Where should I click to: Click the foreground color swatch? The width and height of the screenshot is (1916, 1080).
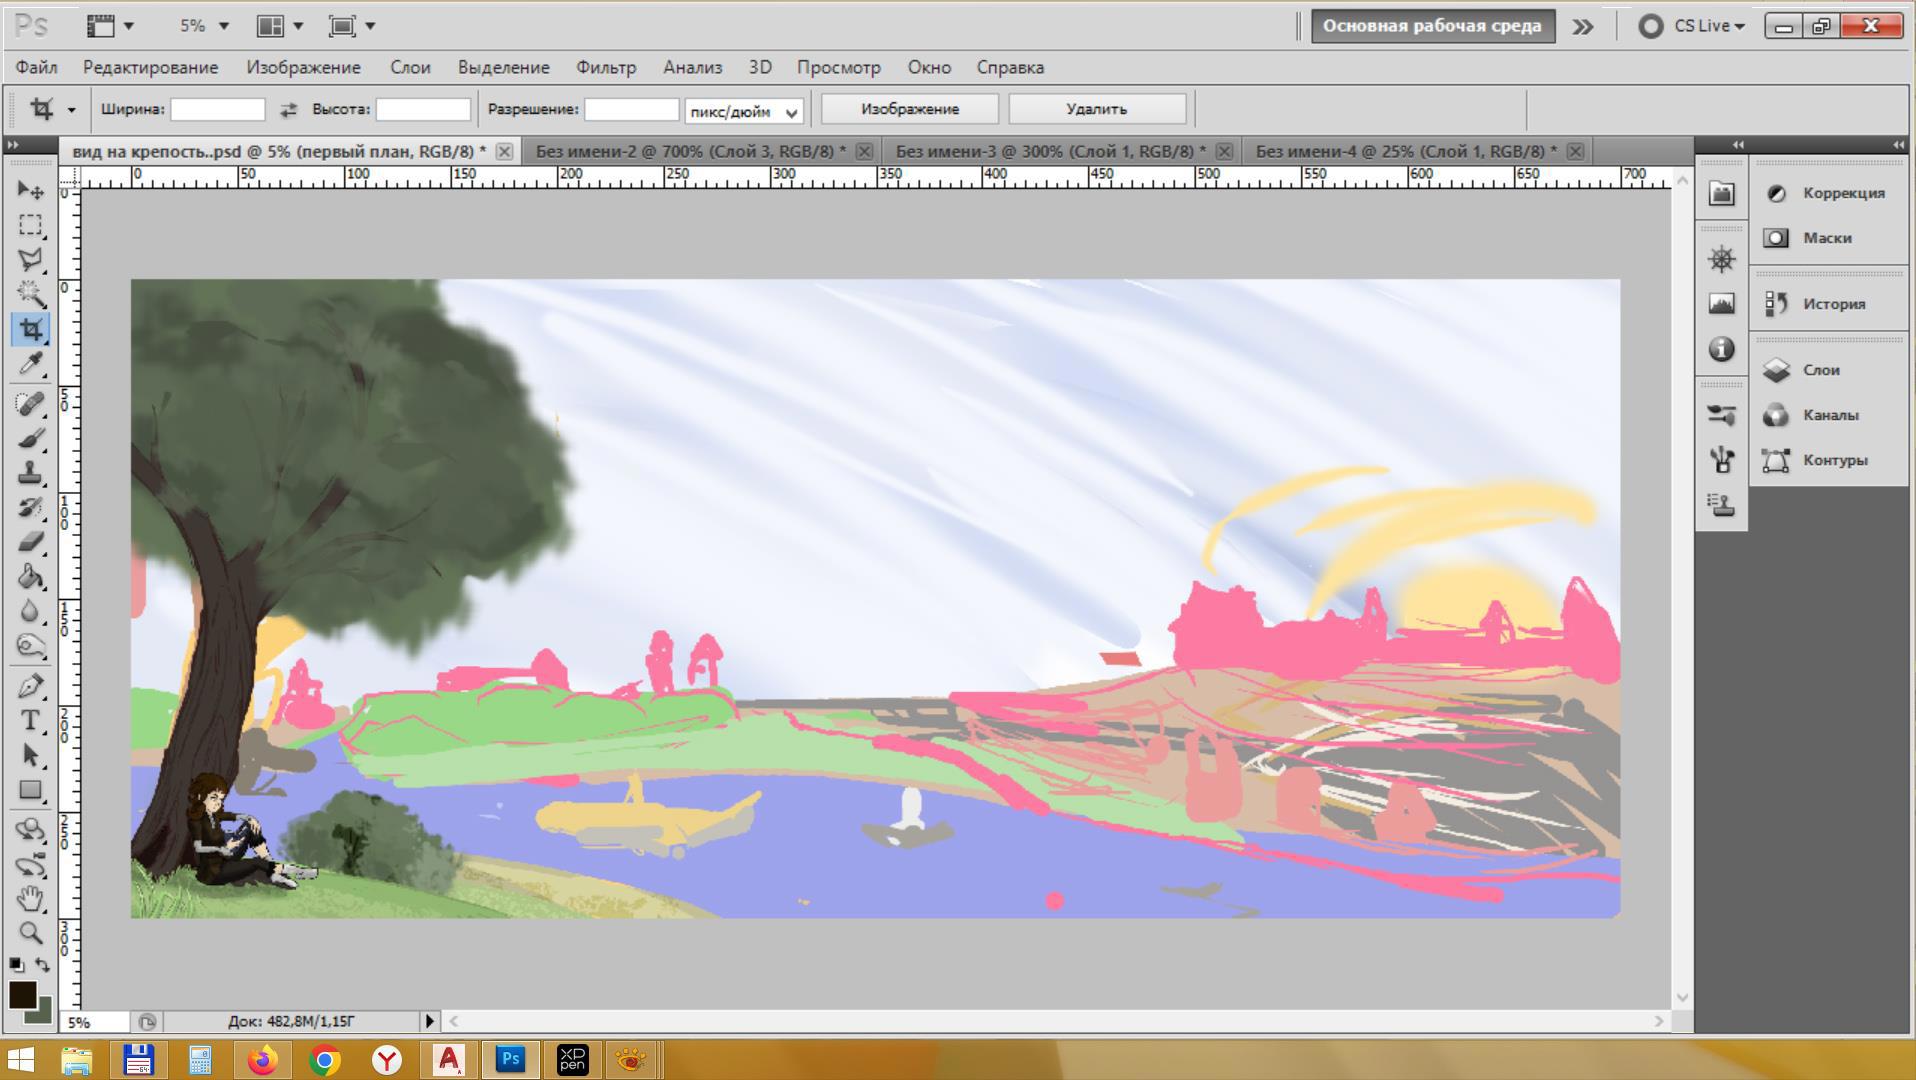(x=22, y=994)
